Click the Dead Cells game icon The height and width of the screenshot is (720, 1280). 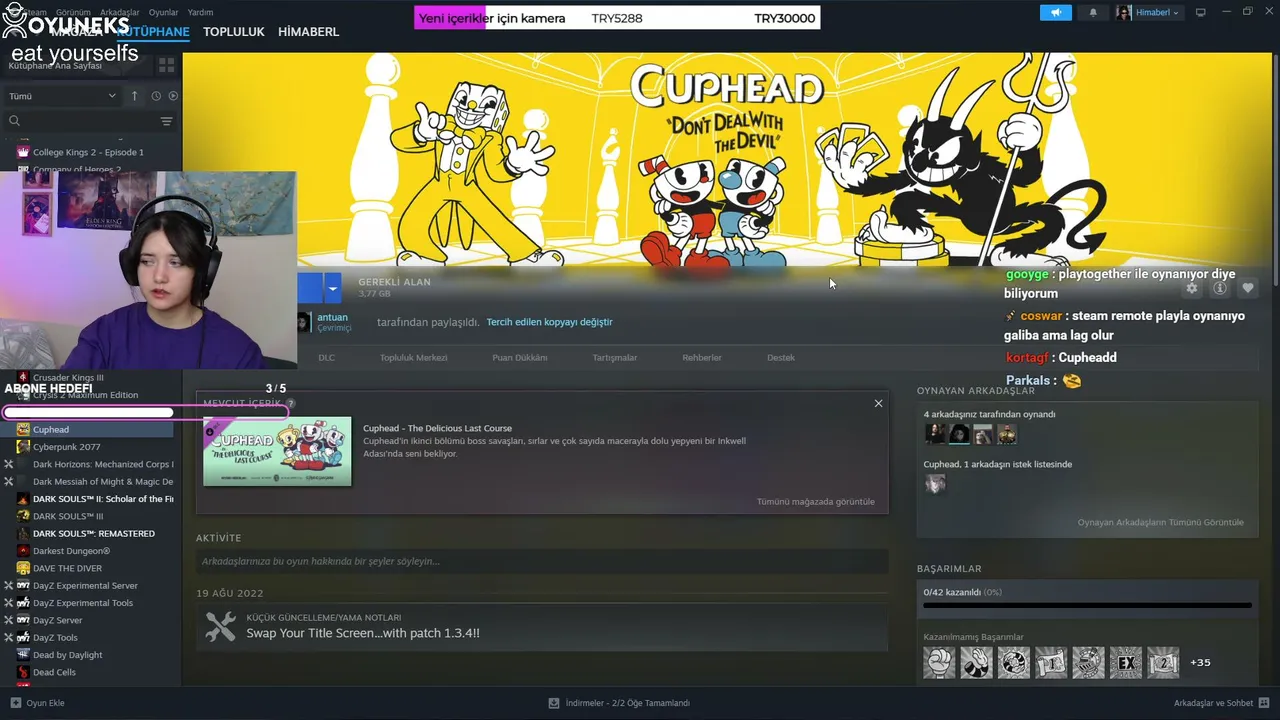tap(23, 672)
